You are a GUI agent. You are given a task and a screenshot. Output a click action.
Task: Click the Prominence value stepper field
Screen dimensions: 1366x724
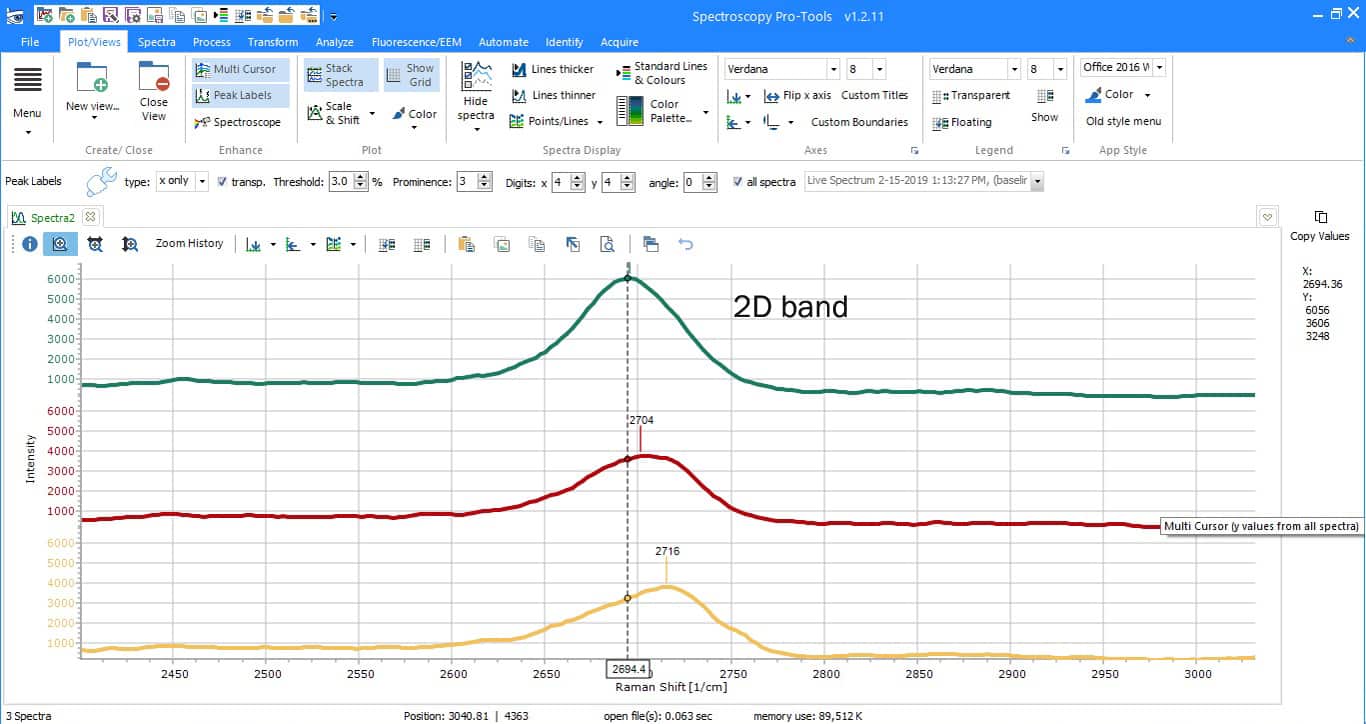coord(474,182)
